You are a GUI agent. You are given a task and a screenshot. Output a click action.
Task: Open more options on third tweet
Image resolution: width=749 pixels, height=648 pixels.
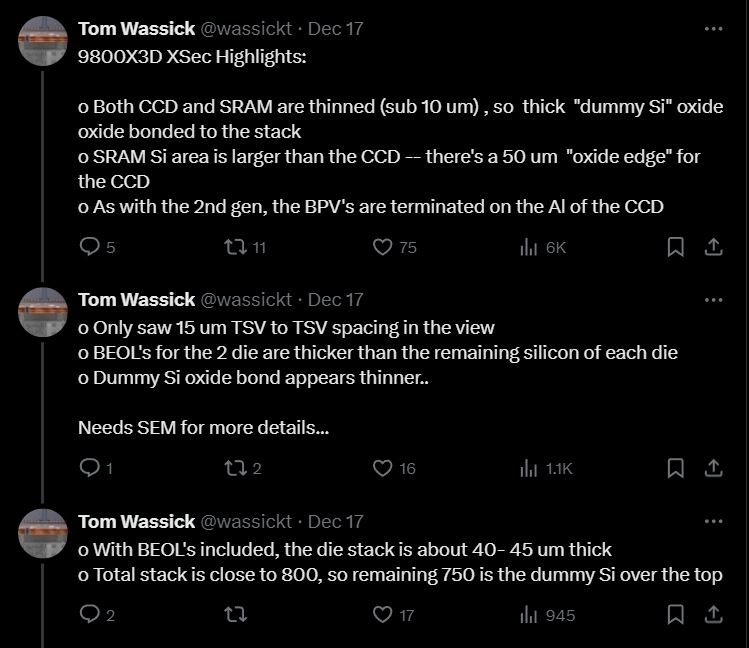tap(713, 521)
